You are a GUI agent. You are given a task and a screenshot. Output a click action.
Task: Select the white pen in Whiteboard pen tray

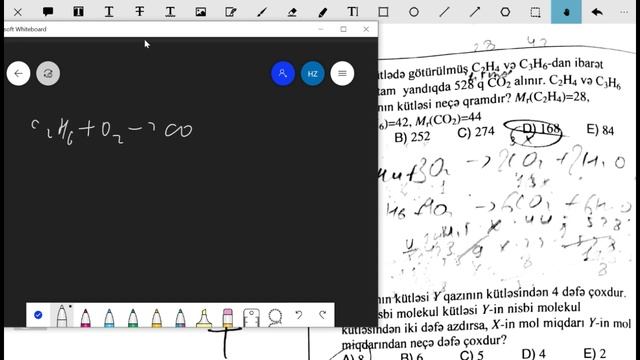pos(62,316)
